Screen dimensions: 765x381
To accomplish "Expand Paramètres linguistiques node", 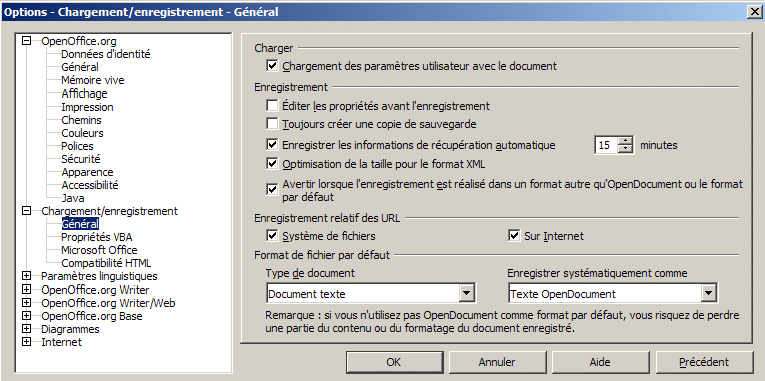I will click(x=26, y=276).
